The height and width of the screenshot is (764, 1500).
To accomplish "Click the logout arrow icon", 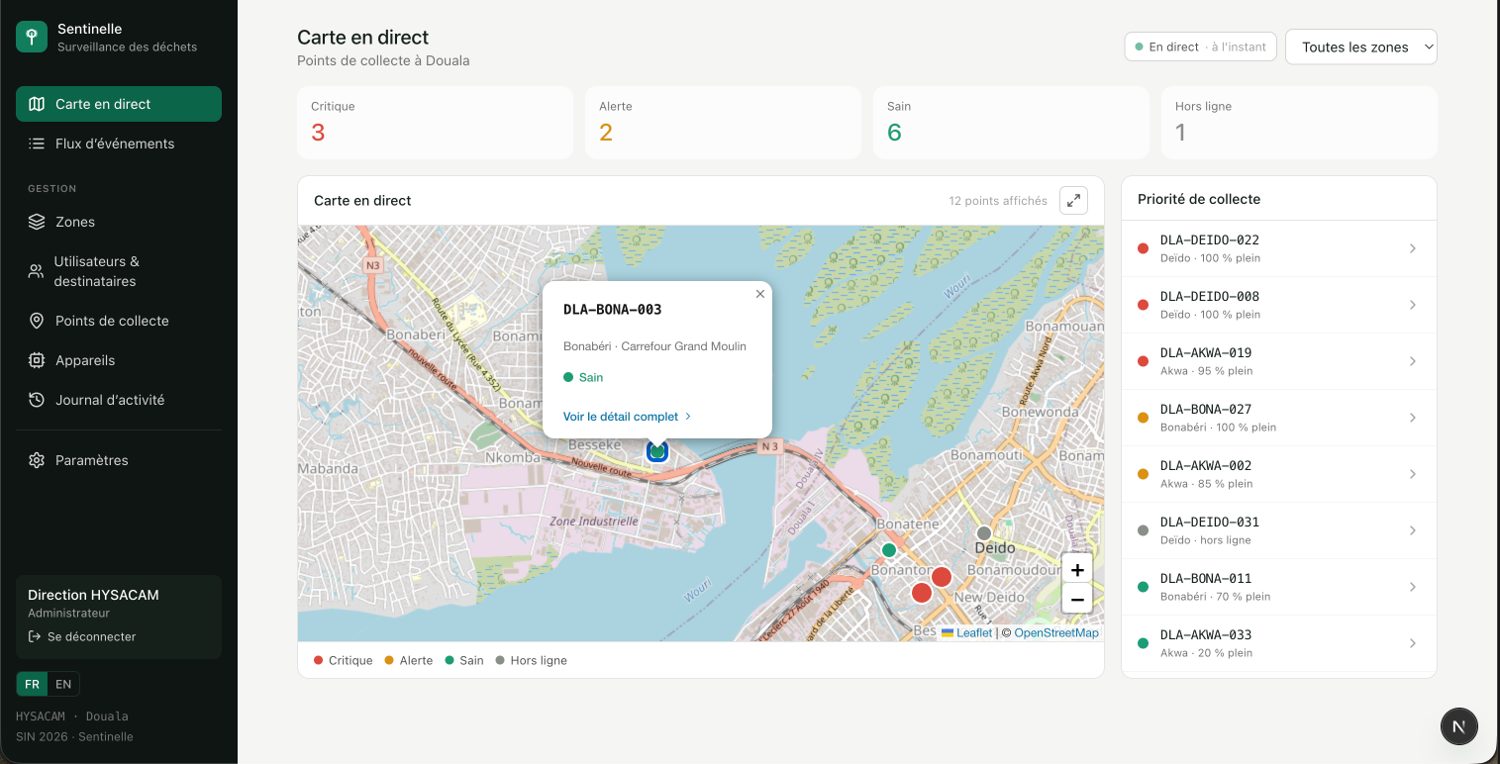I will 34,637.
